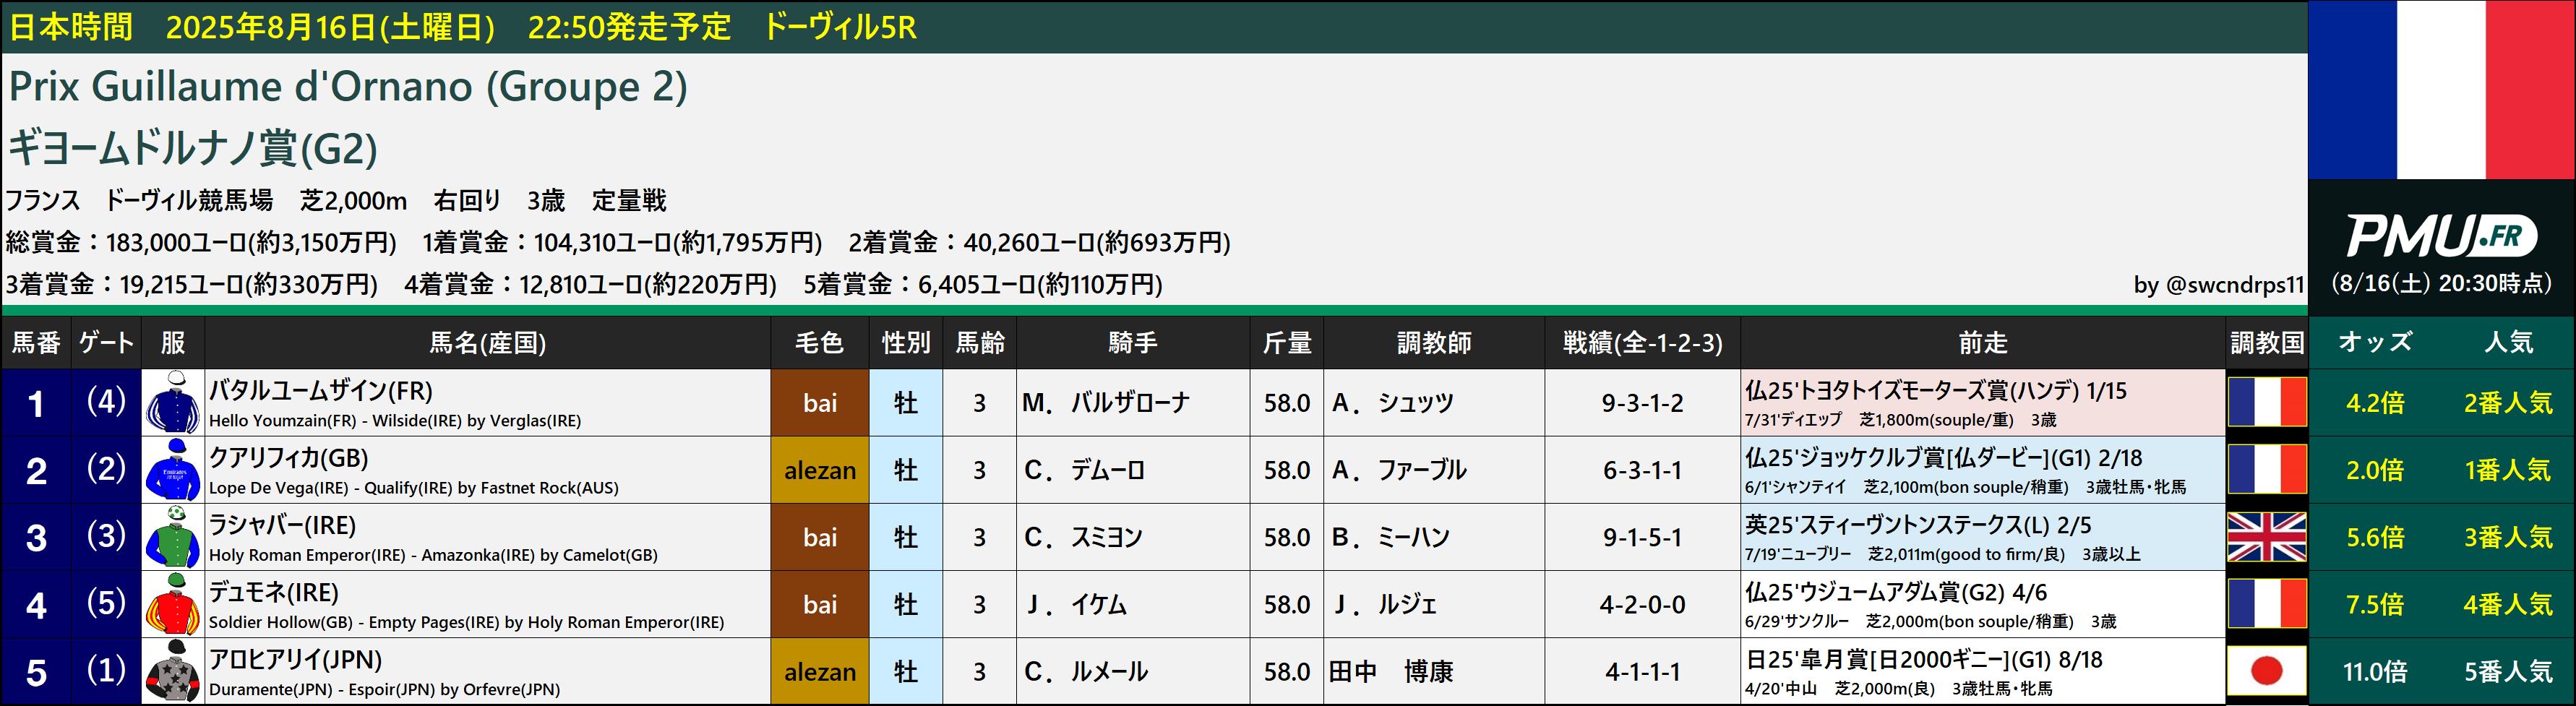Click the grey star silks for horse 5

point(173,671)
